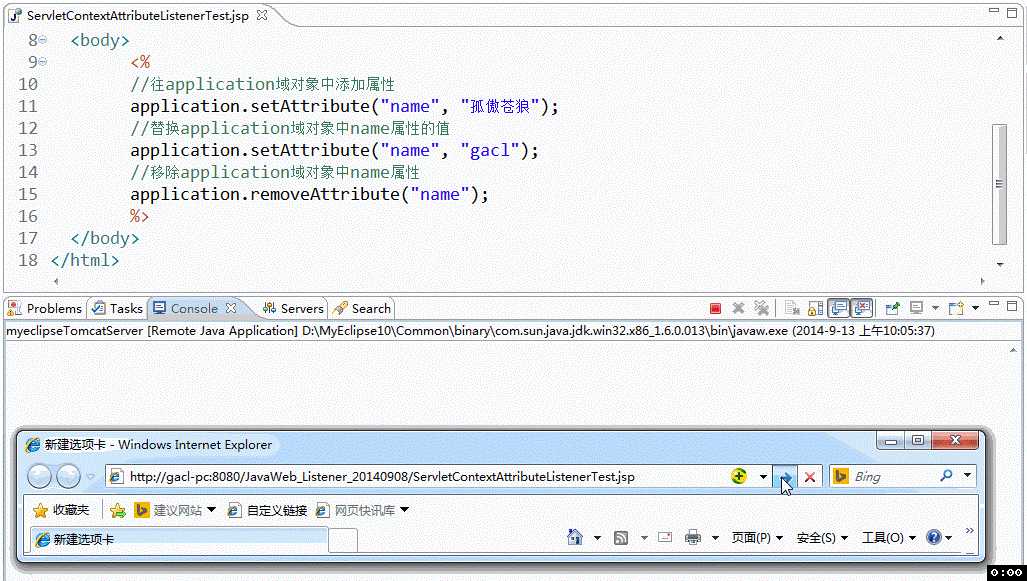This screenshot has height=581, width=1027.
Task: Open the 收藏夹 favorites button
Action: [x=61, y=510]
